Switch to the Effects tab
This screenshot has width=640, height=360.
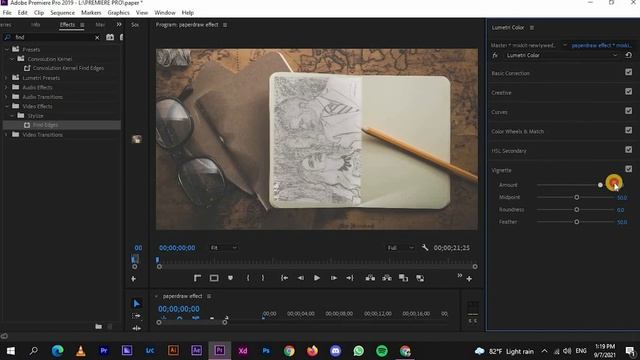[67, 25]
